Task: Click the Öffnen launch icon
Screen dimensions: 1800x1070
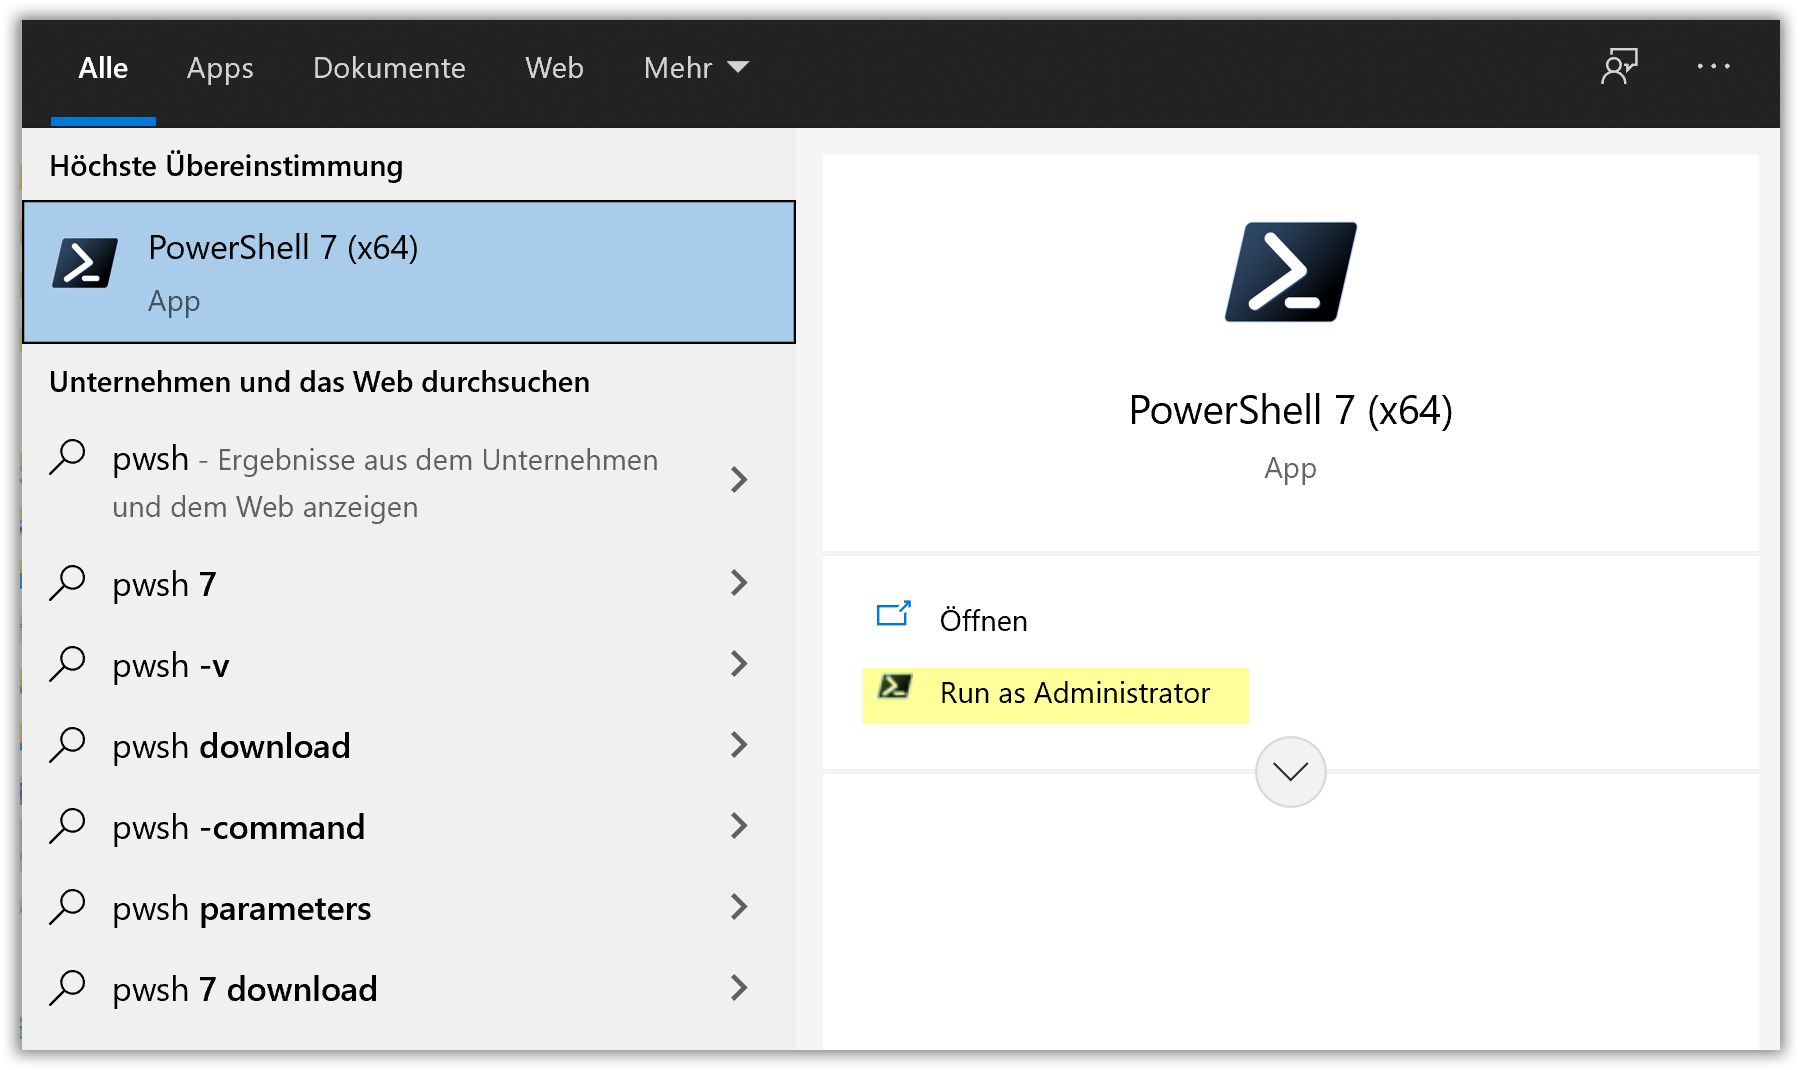Action: pyautogui.click(x=895, y=615)
